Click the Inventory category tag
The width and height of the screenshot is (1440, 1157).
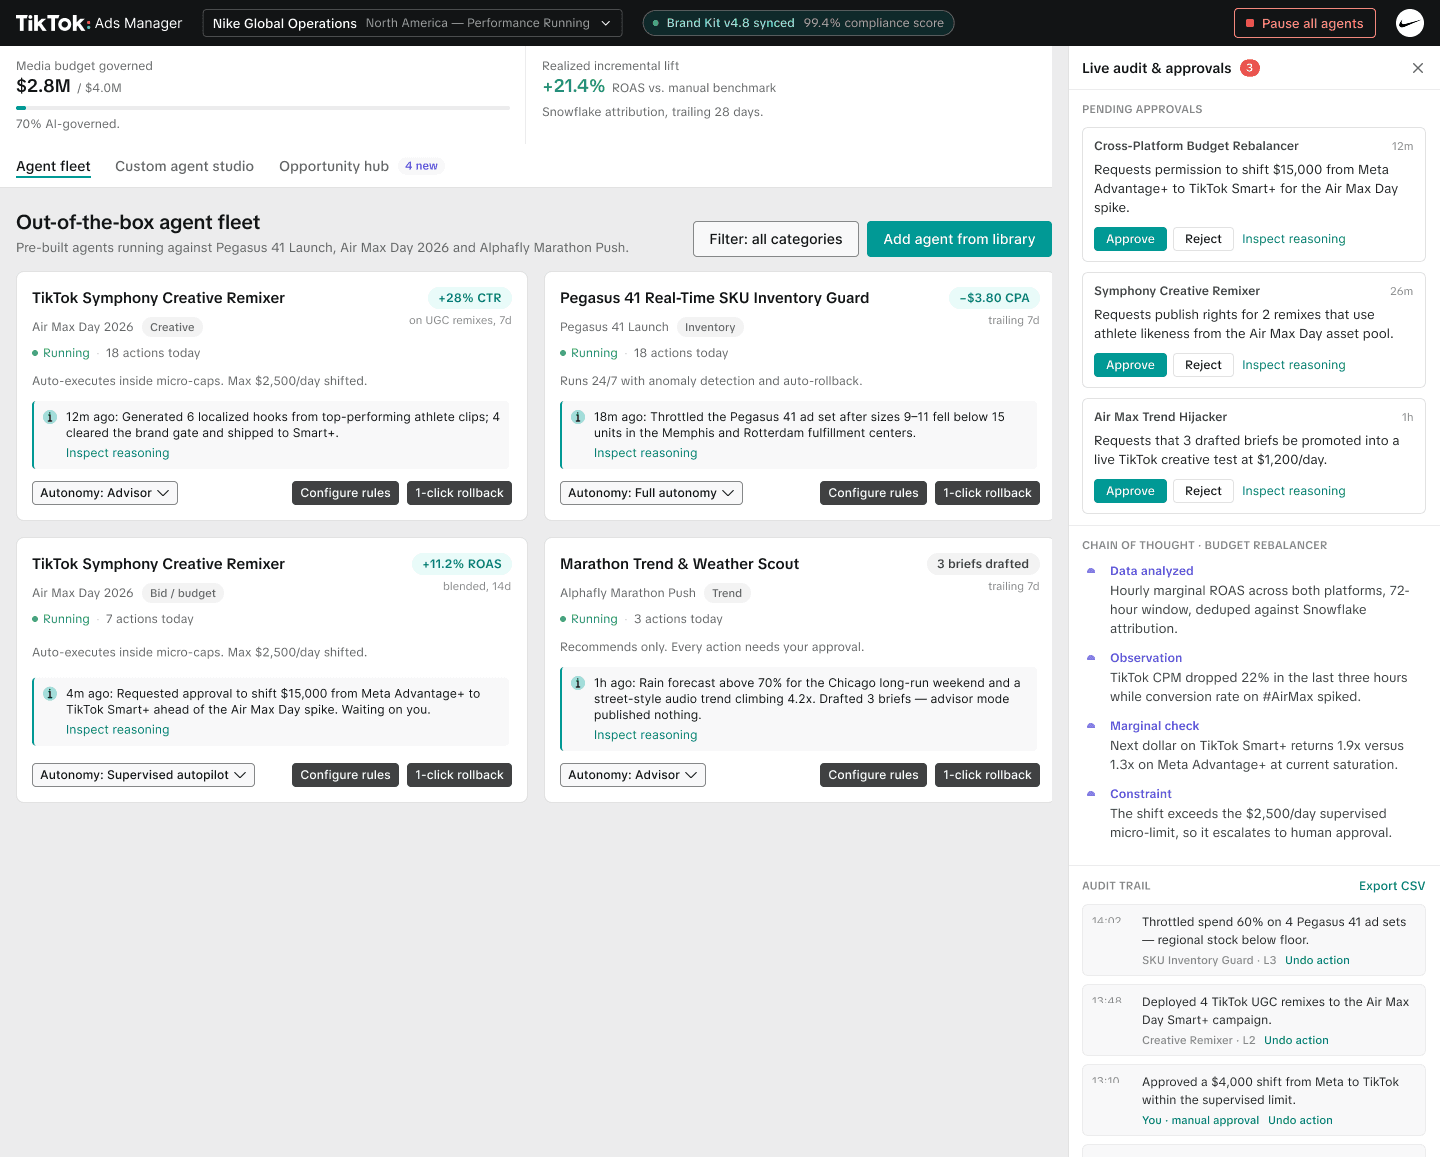710,327
